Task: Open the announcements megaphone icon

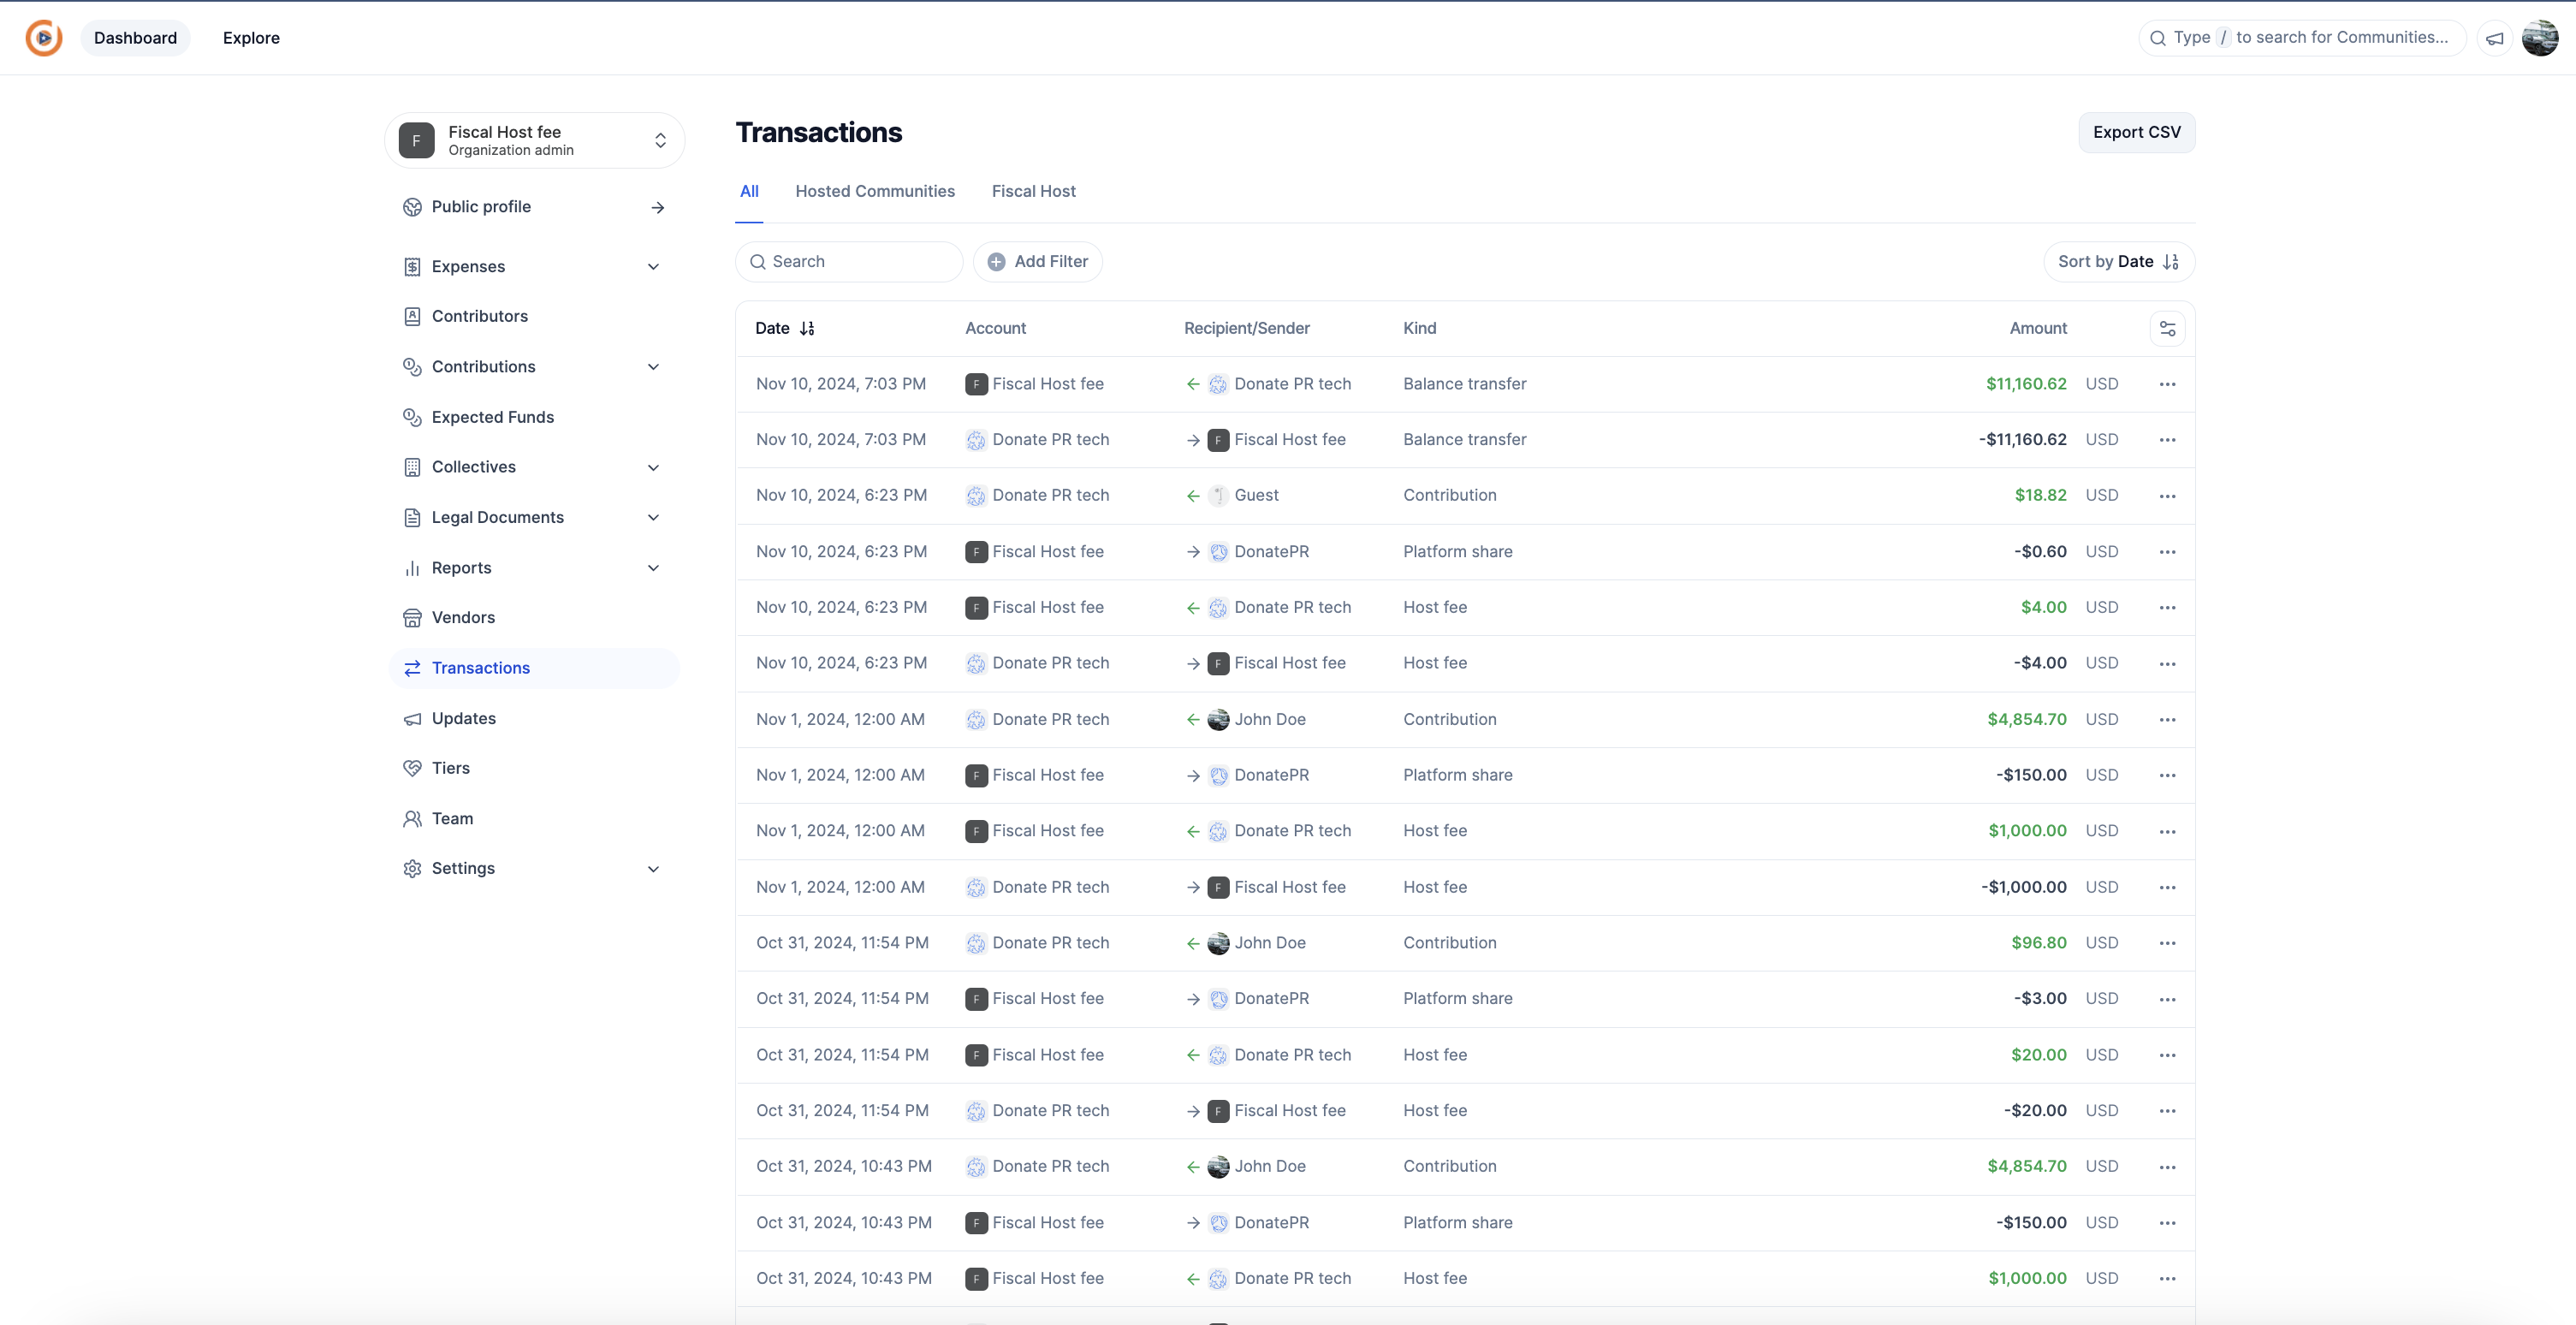Action: (2495, 38)
